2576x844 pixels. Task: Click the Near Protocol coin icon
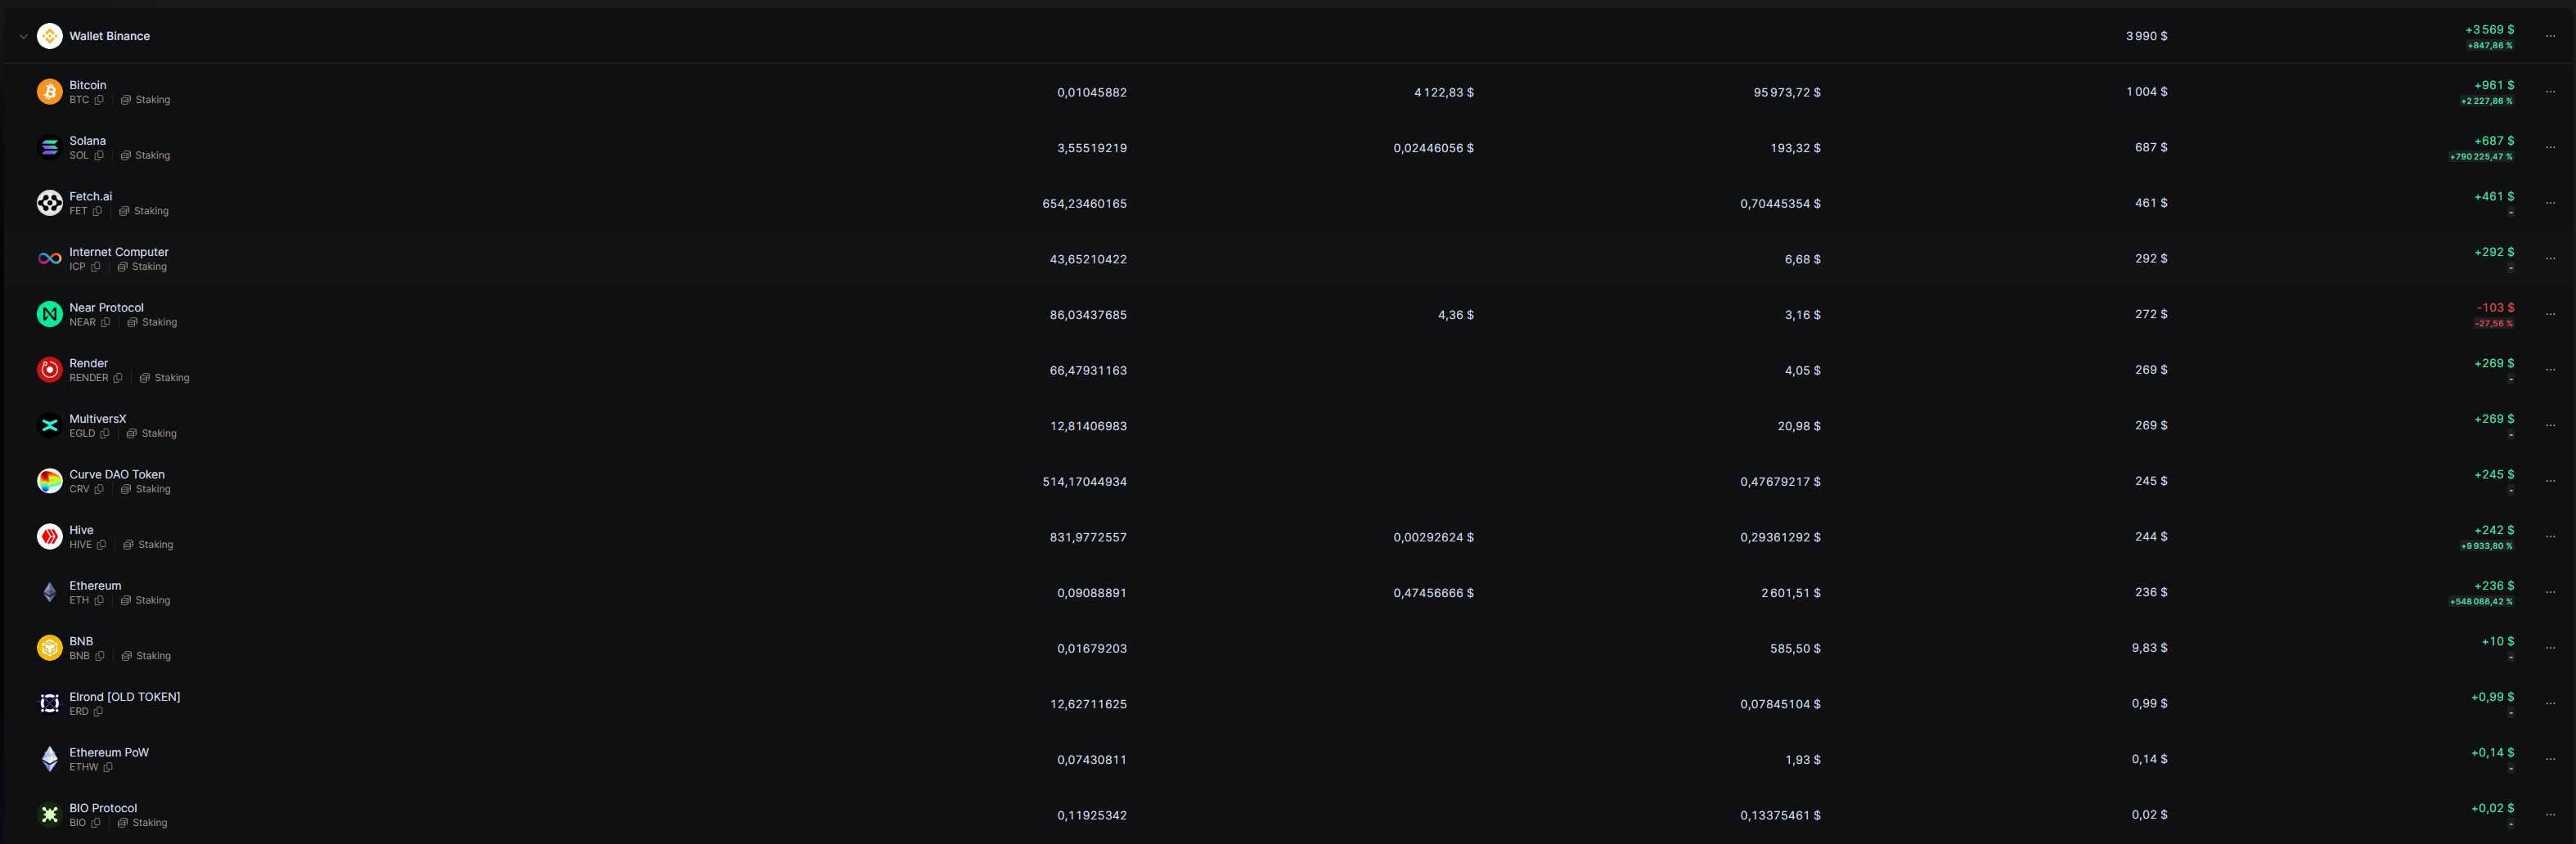pos(49,314)
